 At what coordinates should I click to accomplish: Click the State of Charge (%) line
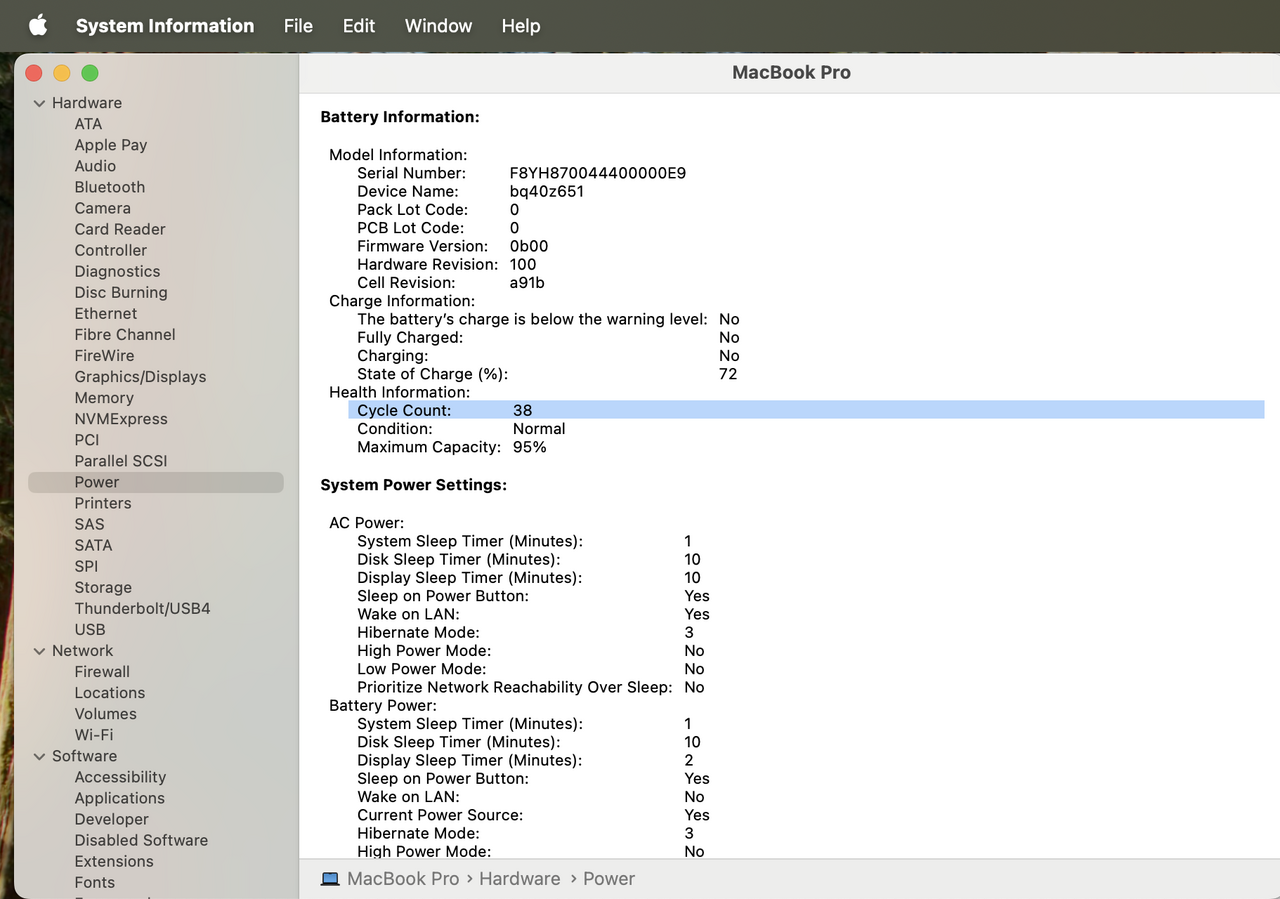(547, 374)
